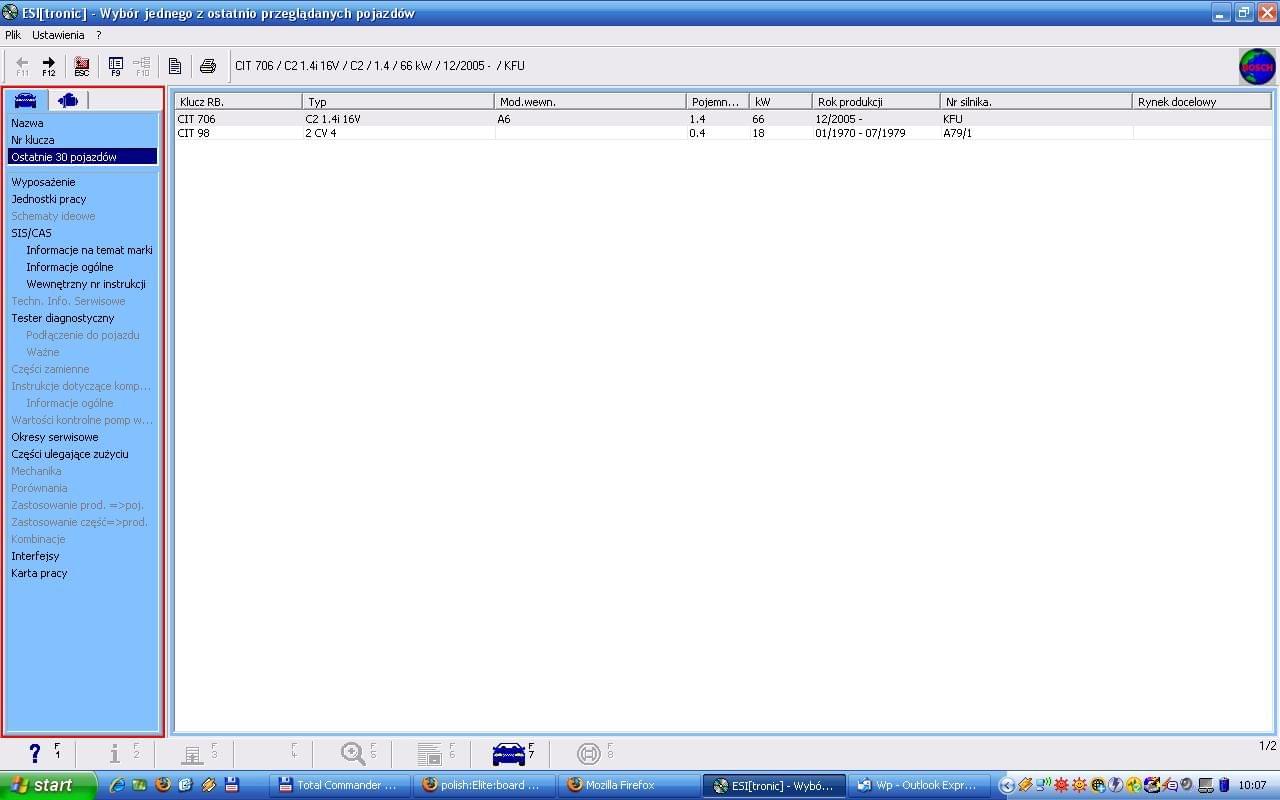Click the forward arrow F12 toolbar icon
The width and height of the screenshot is (1280, 800).
(48, 66)
